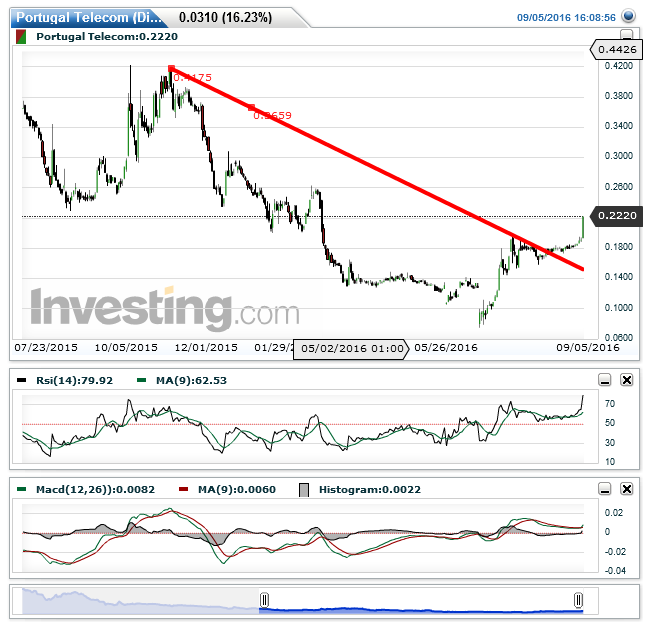650x627 pixels.
Task: Close the MACD indicator panel
Action: (x=627, y=489)
